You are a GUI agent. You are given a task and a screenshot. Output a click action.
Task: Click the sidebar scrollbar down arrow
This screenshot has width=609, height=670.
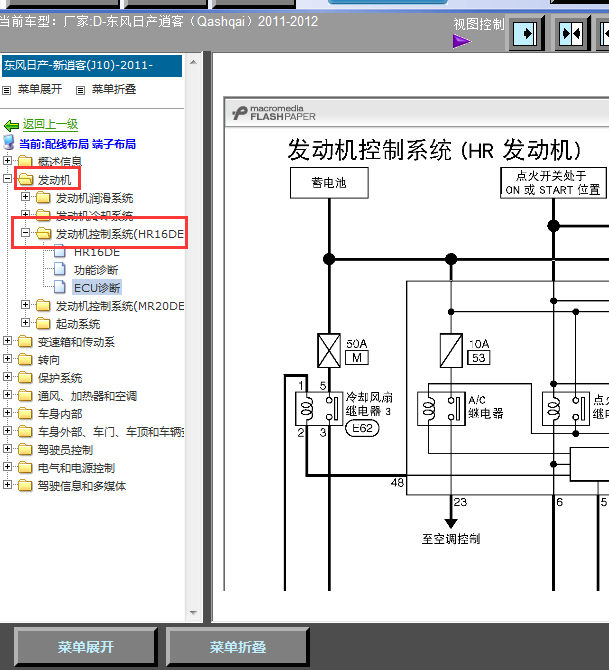pyautogui.click(x=193, y=613)
